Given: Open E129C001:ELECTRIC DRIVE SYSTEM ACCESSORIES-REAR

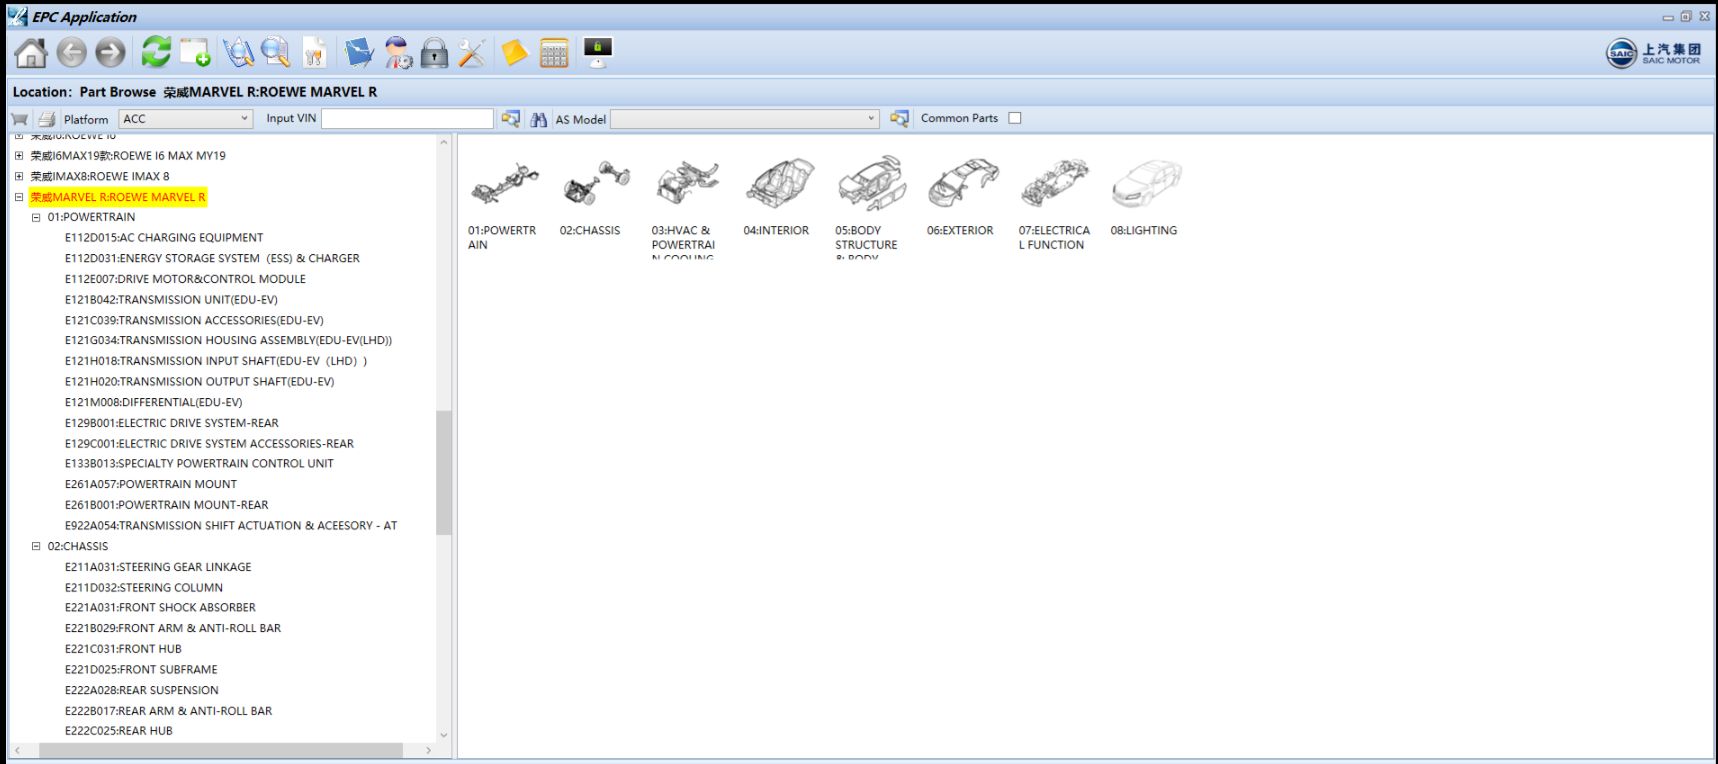Looking at the screenshot, I should 209,444.
